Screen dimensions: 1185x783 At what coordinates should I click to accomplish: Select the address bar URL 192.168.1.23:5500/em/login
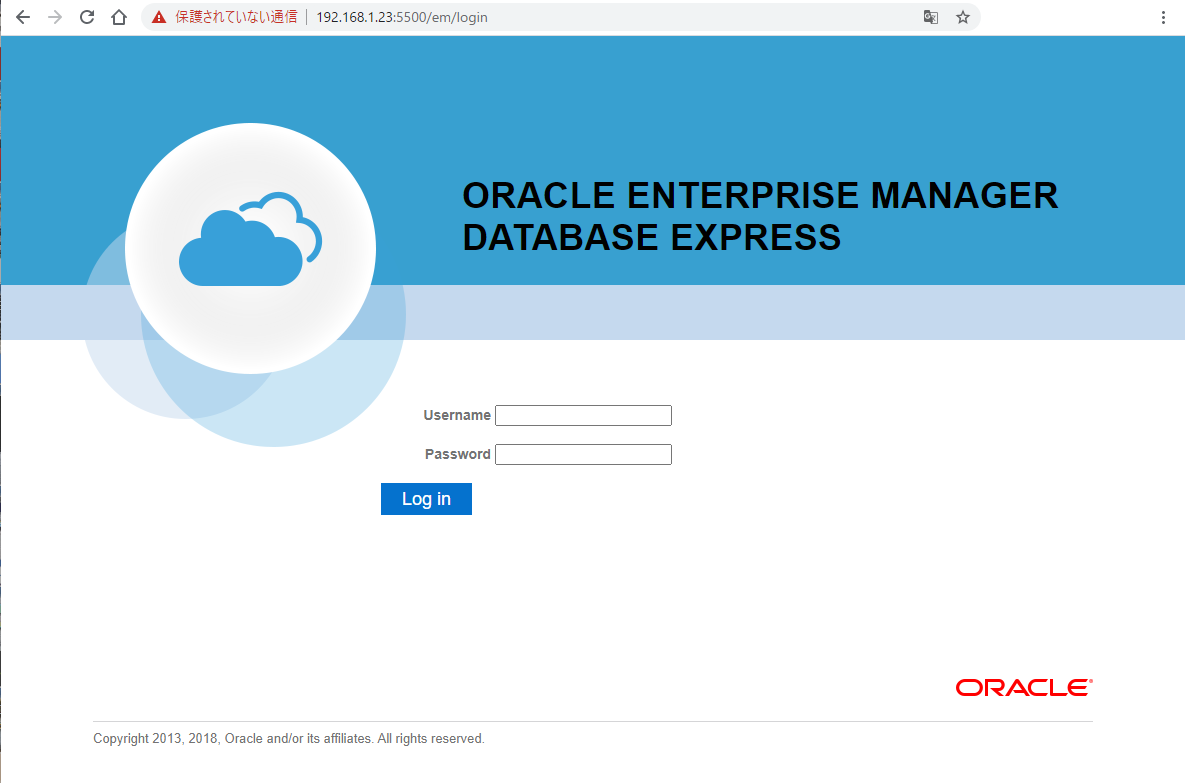[x=402, y=17]
